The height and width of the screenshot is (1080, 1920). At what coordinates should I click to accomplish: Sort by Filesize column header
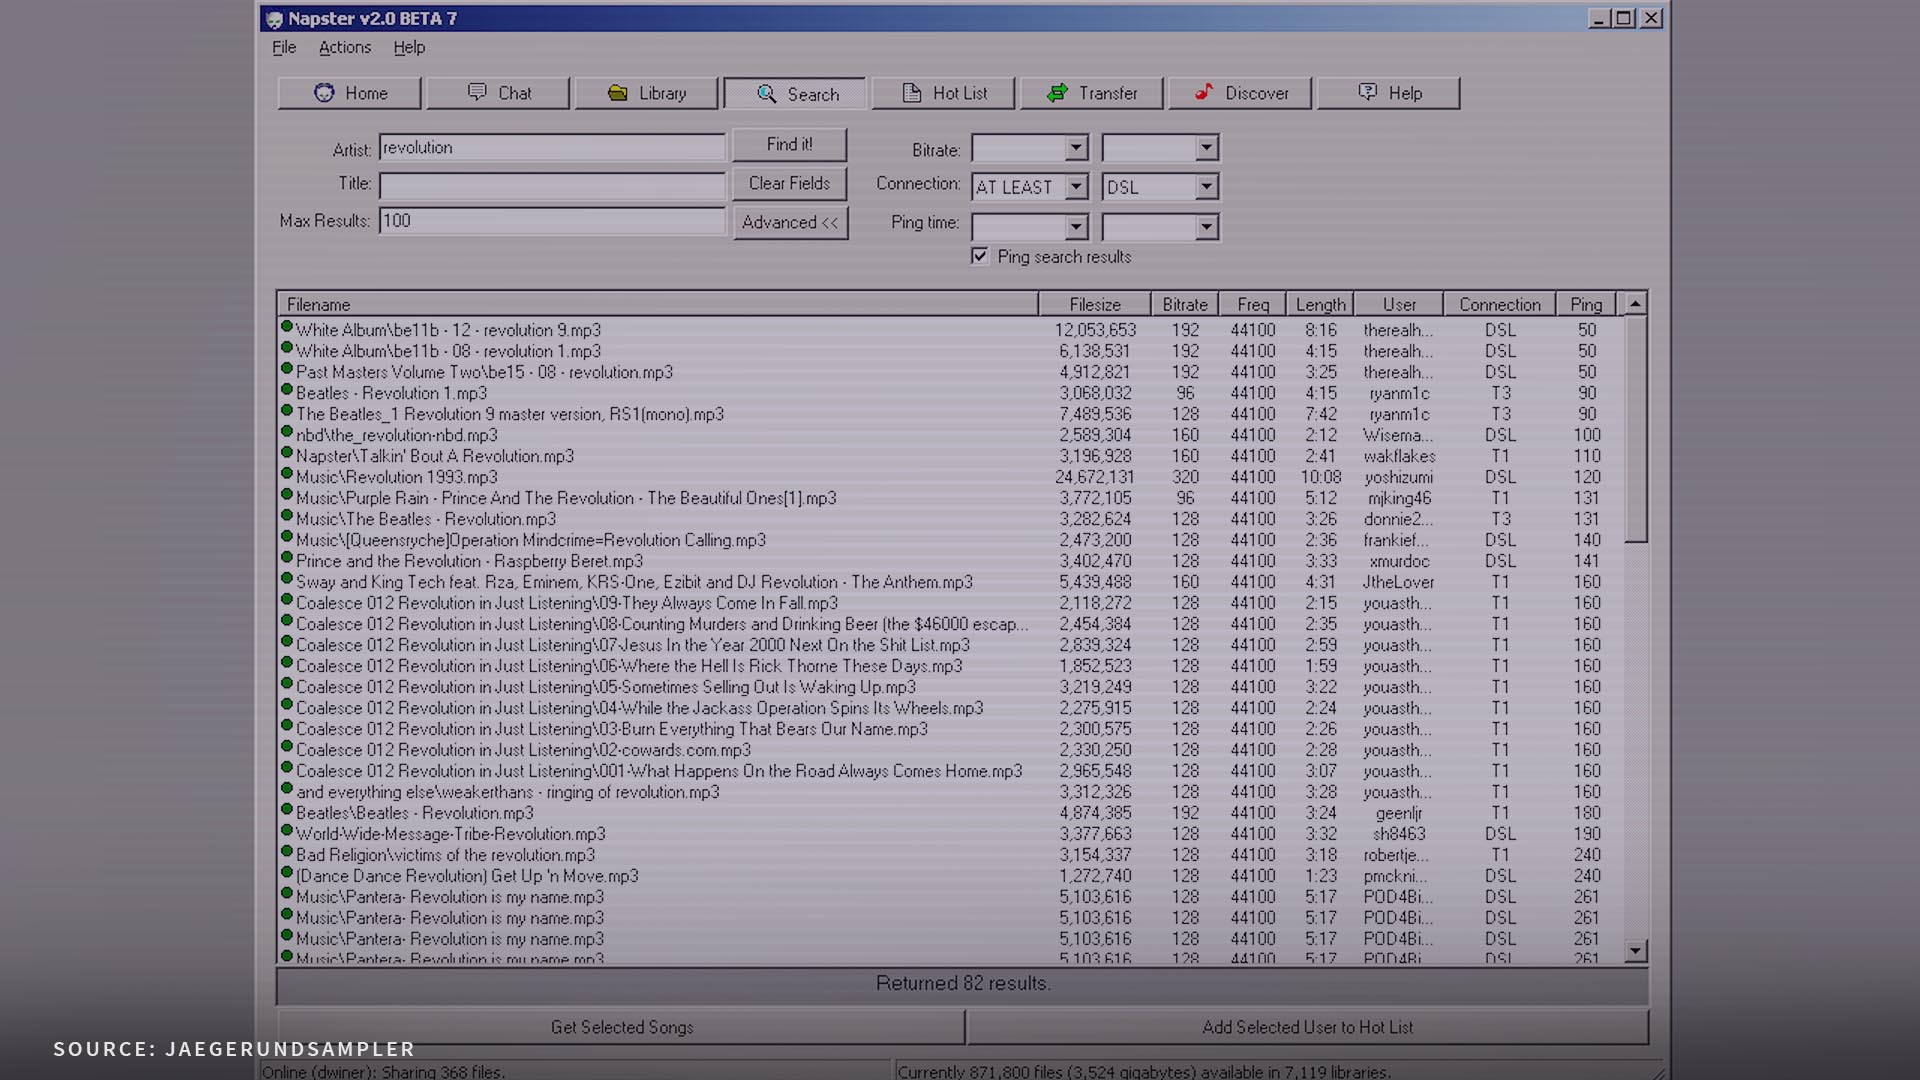click(x=1095, y=304)
